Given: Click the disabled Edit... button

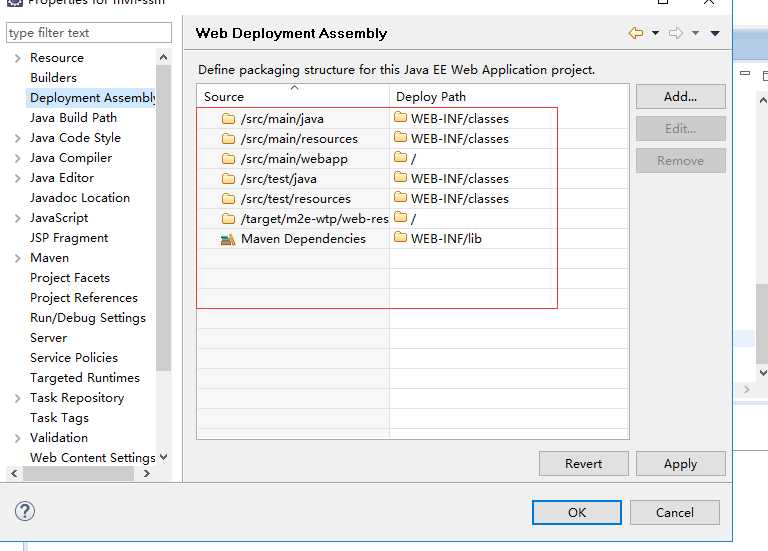Looking at the screenshot, I should [680, 129].
